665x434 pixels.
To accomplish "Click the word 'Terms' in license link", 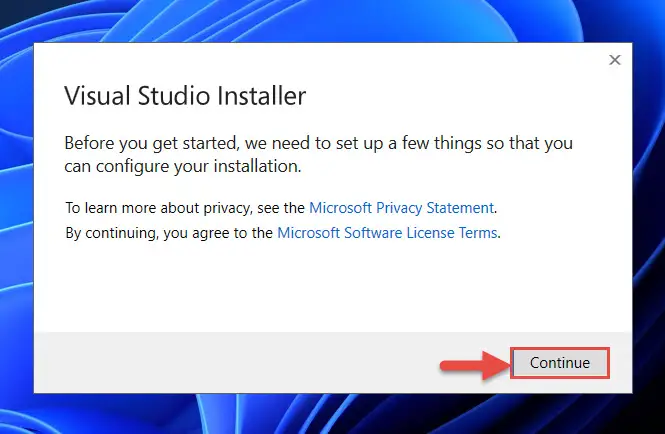I will coord(474,233).
